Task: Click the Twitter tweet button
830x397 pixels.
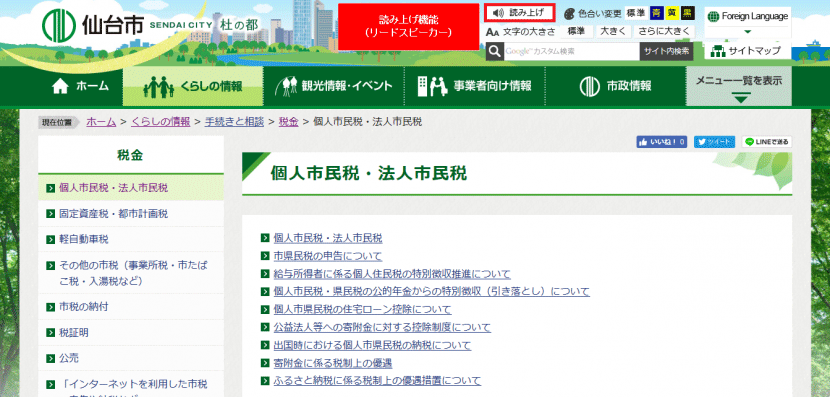Action: 715,142
